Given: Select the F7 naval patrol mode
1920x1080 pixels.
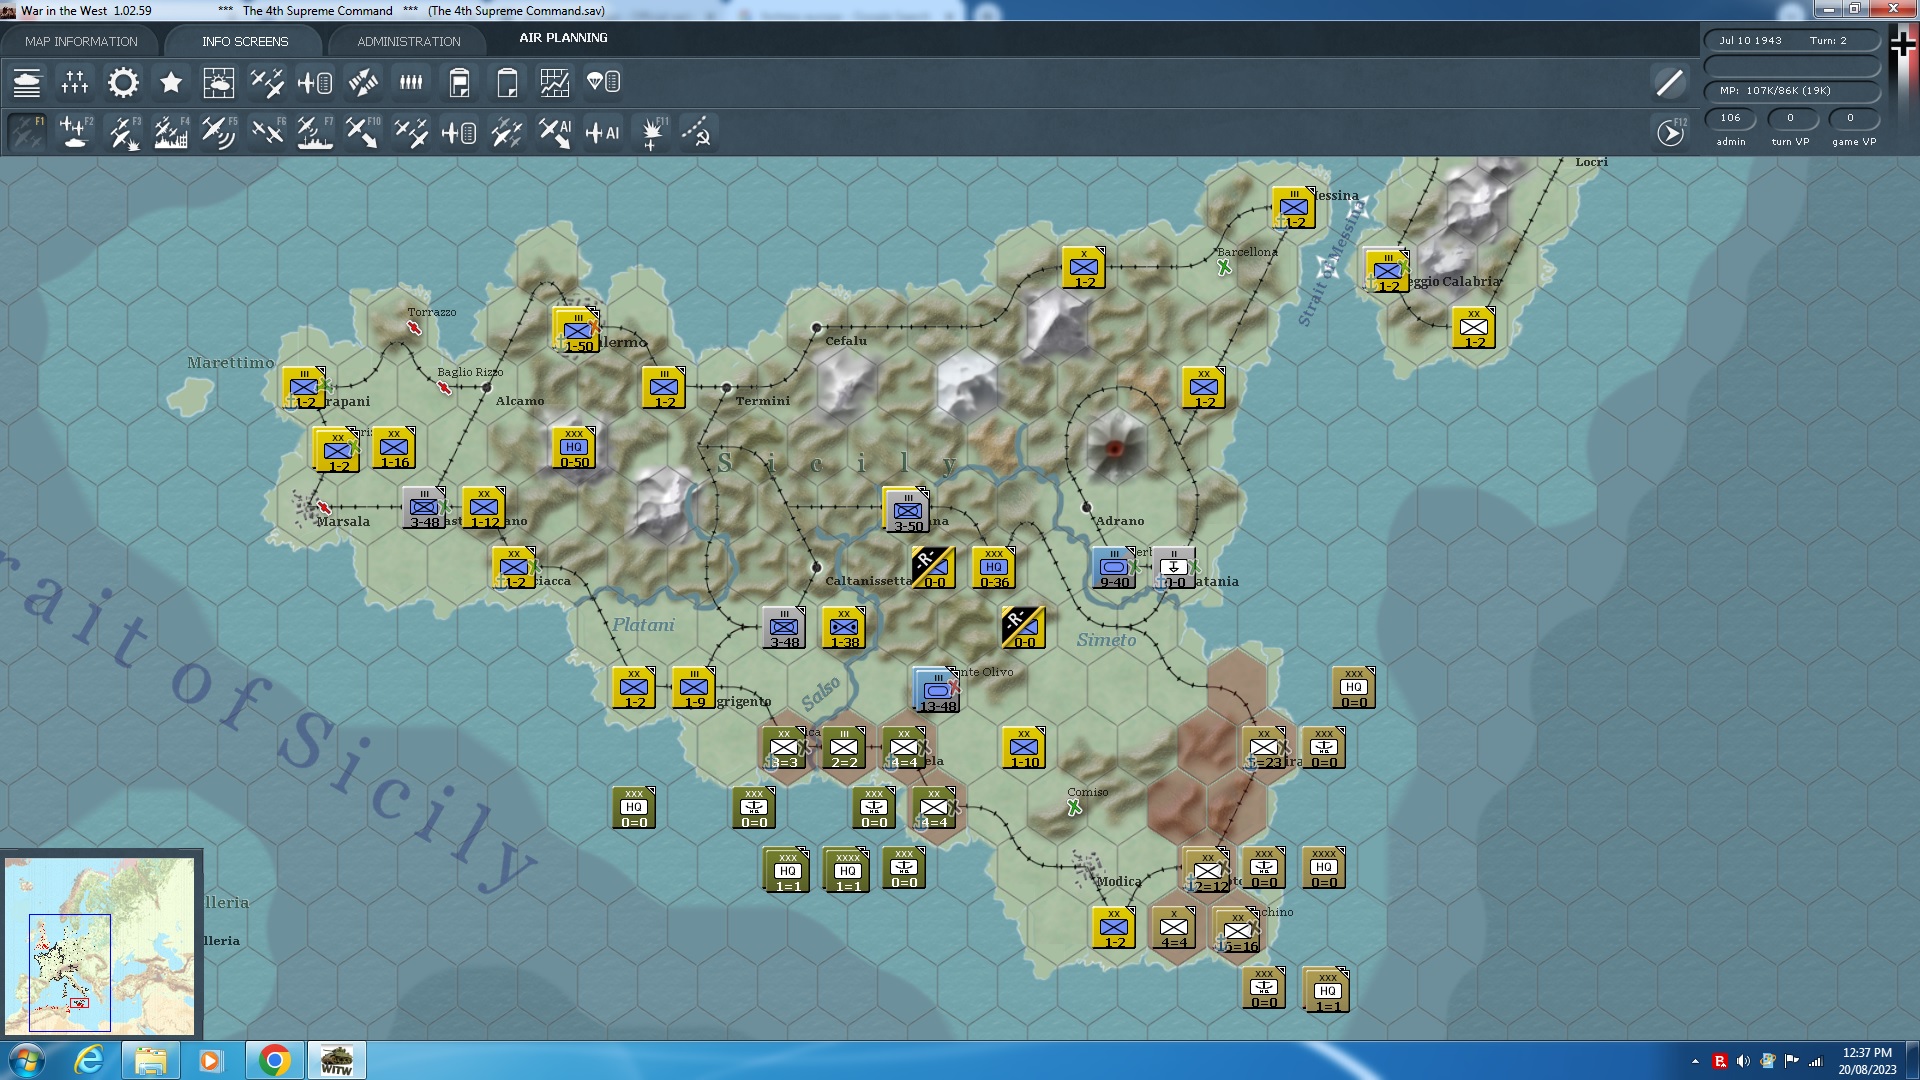Looking at the screenshot, I should [315, 132].
